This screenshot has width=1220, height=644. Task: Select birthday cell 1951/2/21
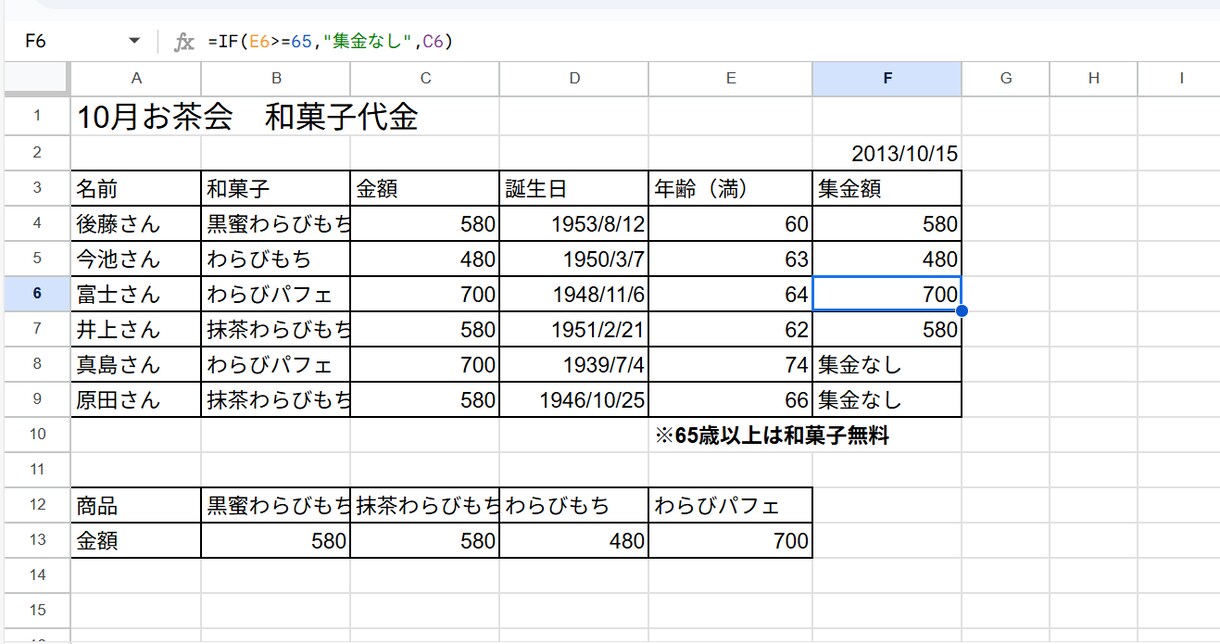click(574, 329)
